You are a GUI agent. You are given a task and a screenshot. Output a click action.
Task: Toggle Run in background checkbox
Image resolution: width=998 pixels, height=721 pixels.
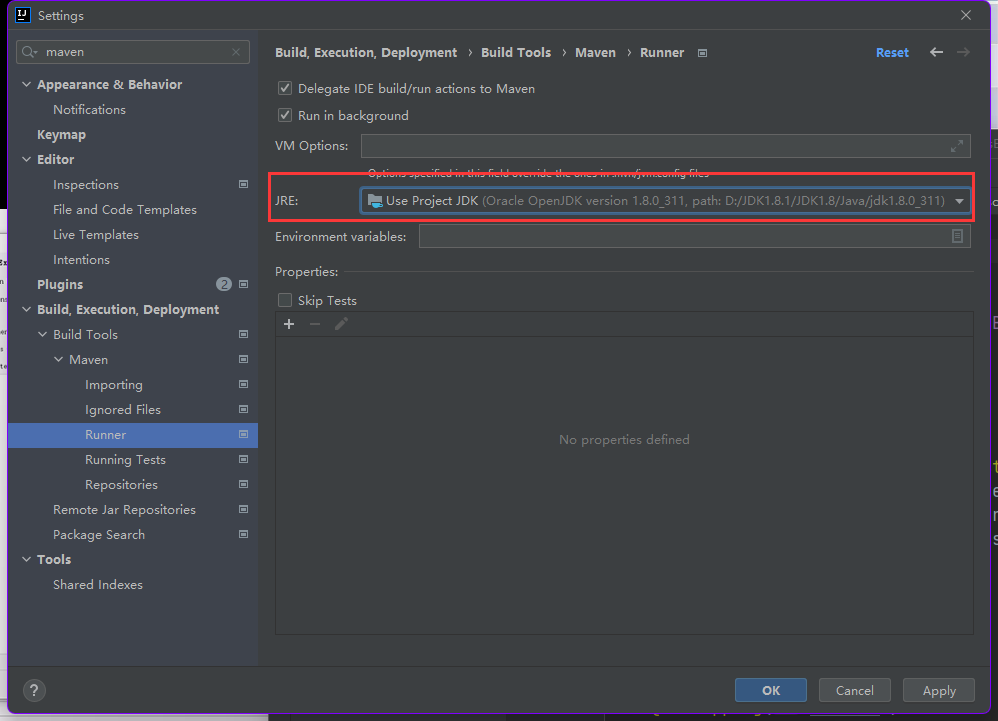pyautogui.click(x=285, y=116)
